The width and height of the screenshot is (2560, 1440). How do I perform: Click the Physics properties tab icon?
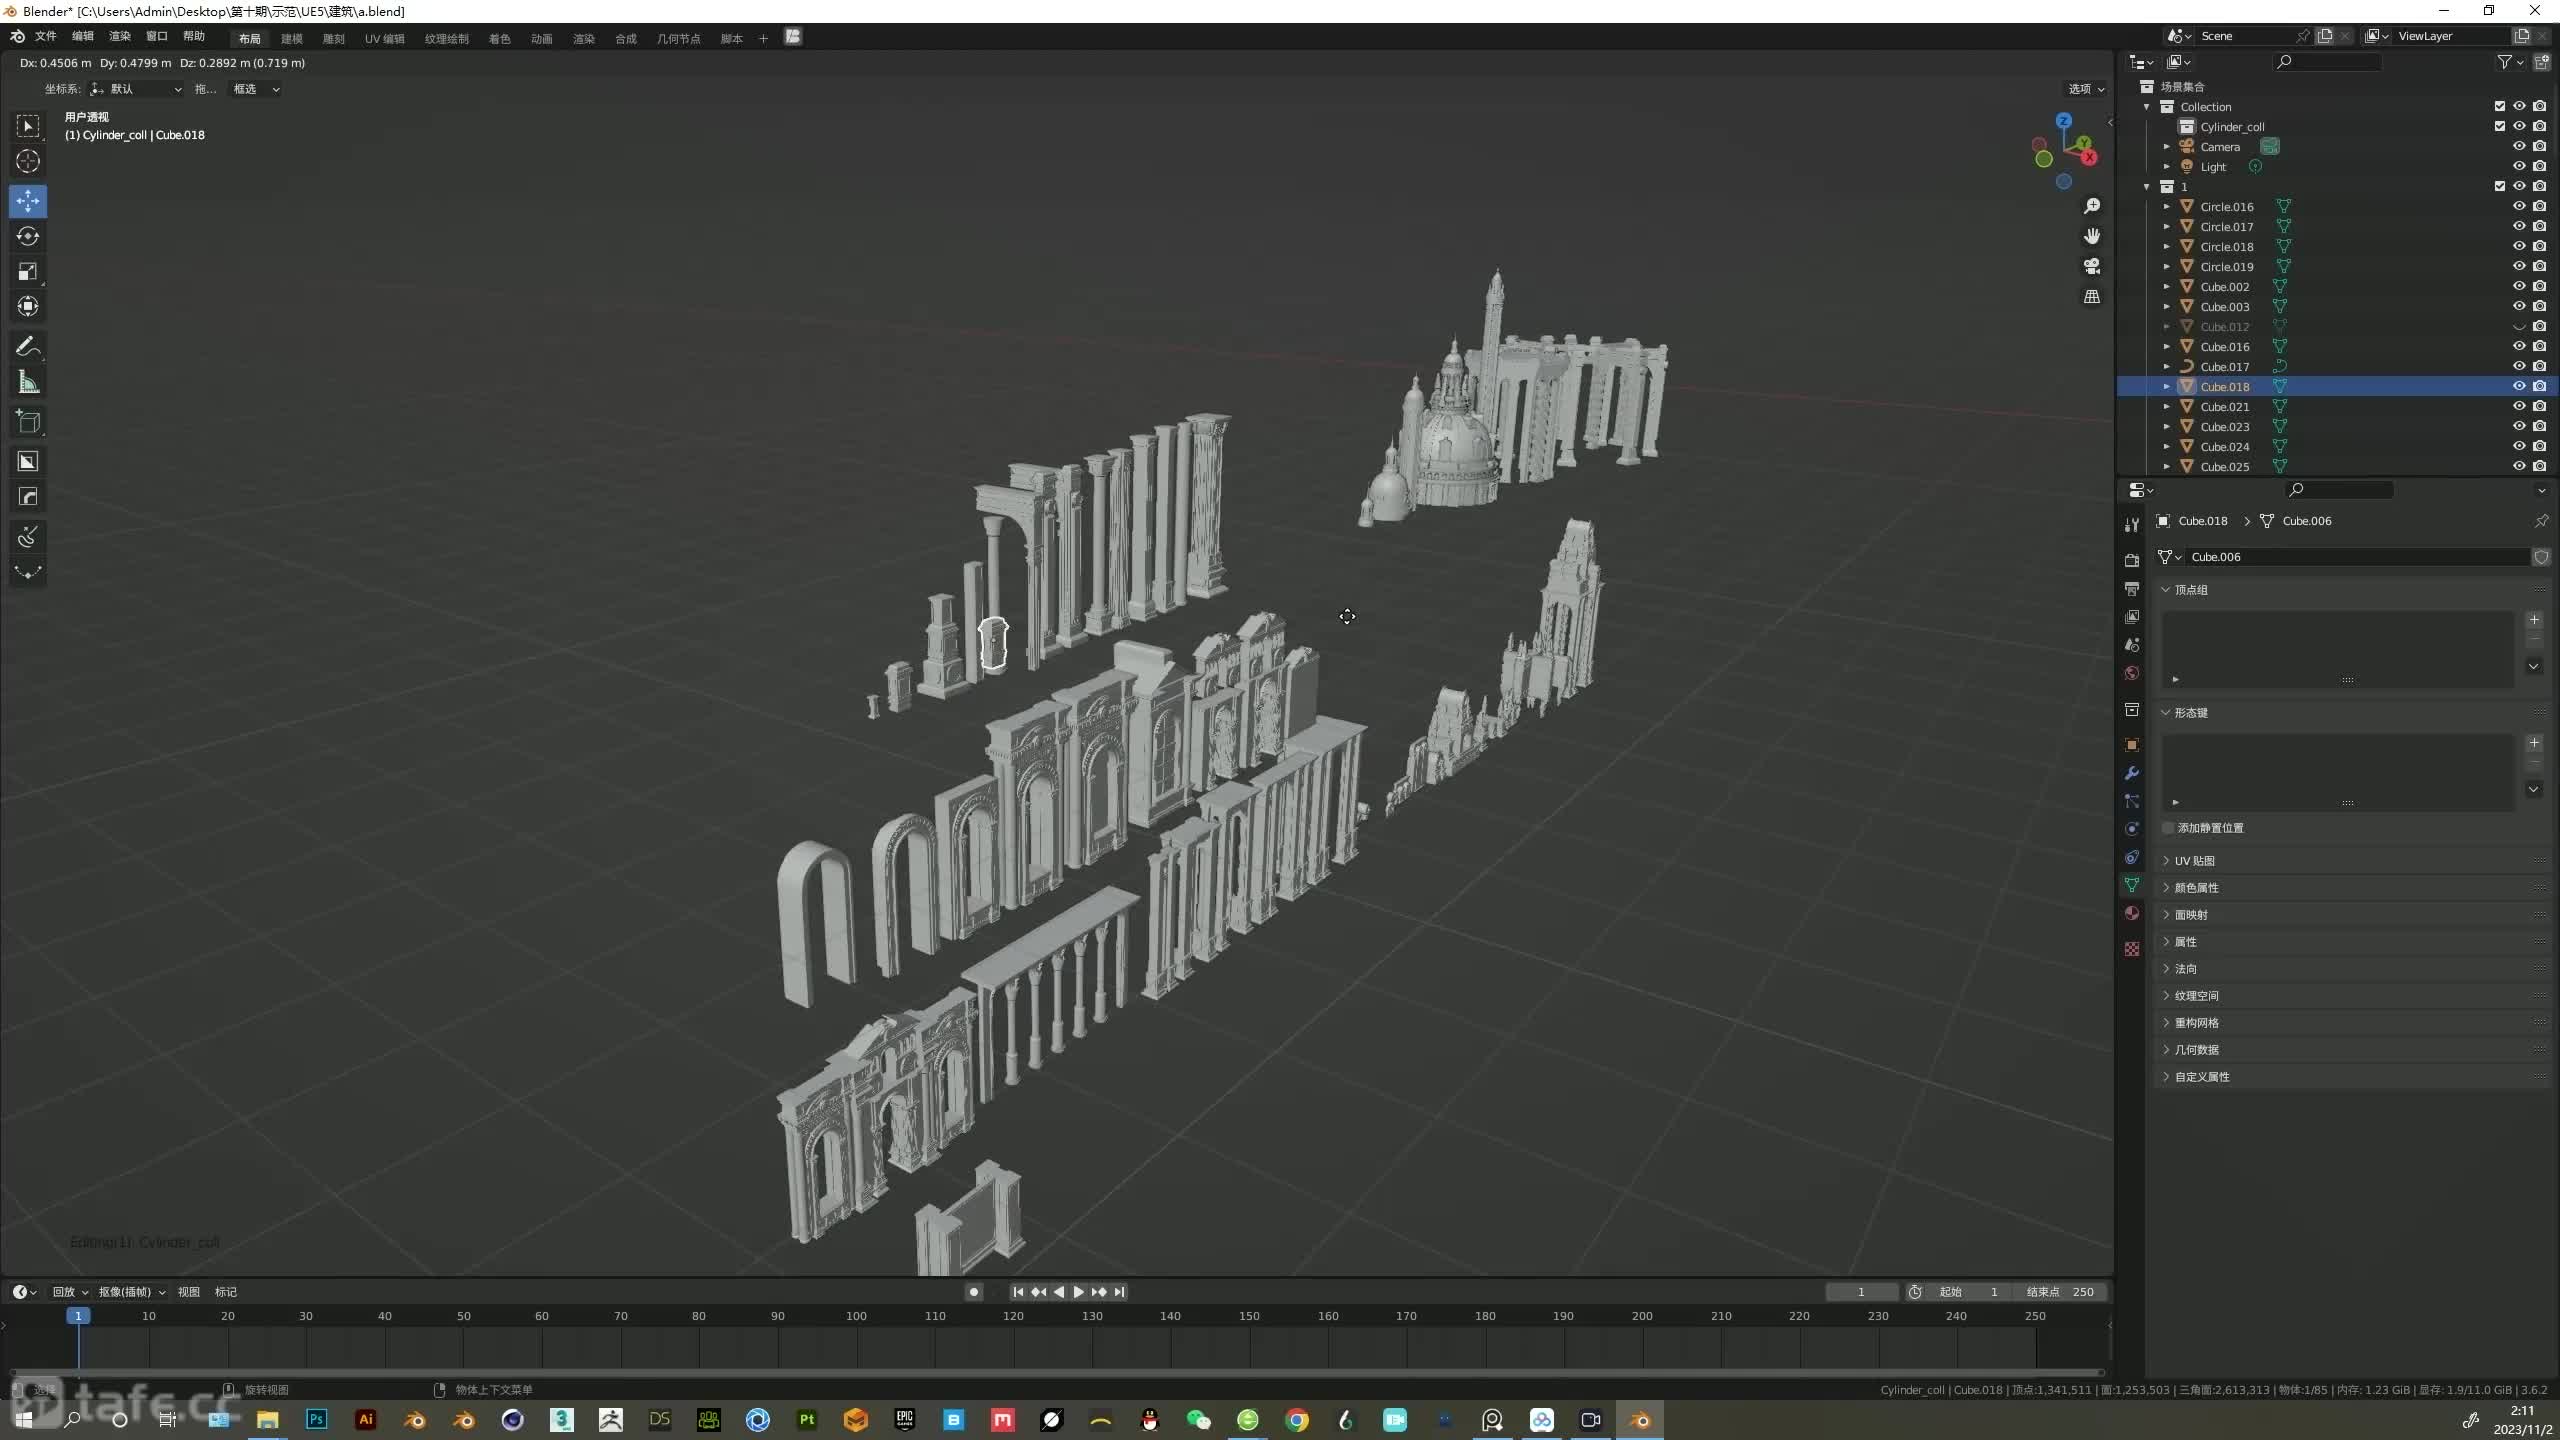2132,829
